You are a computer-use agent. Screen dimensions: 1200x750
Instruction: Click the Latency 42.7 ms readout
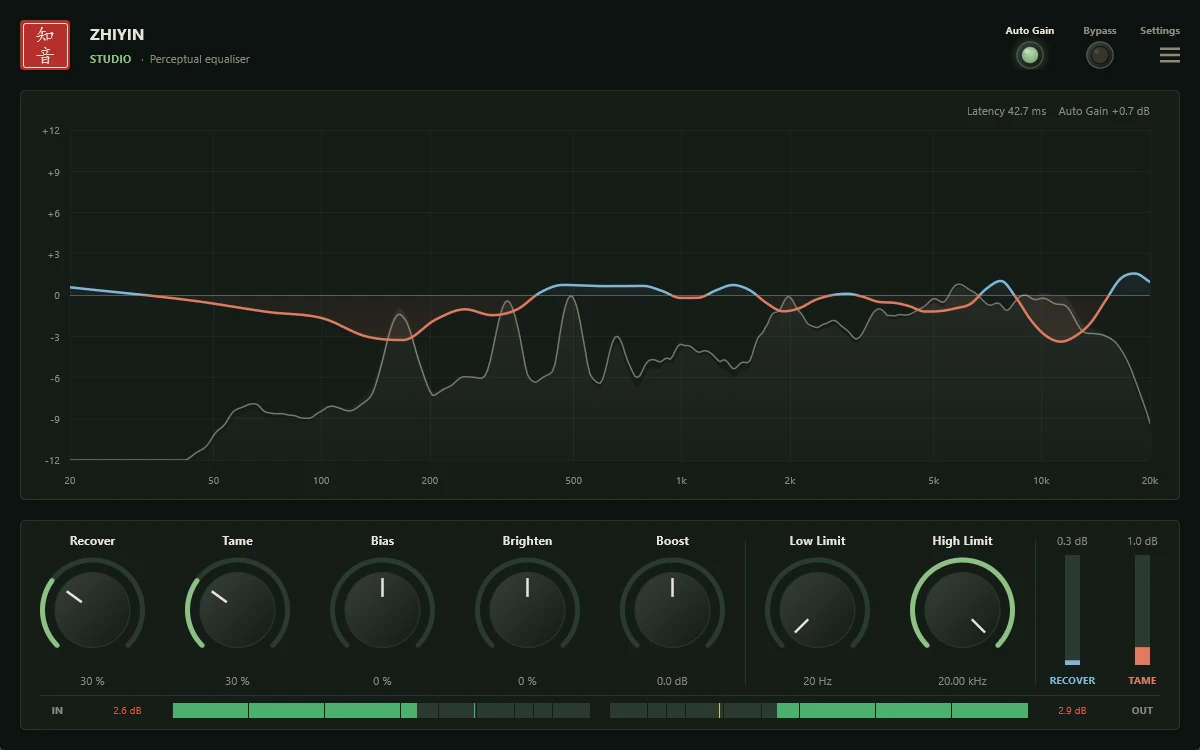pyautogui.click(x=1006, y=111)
